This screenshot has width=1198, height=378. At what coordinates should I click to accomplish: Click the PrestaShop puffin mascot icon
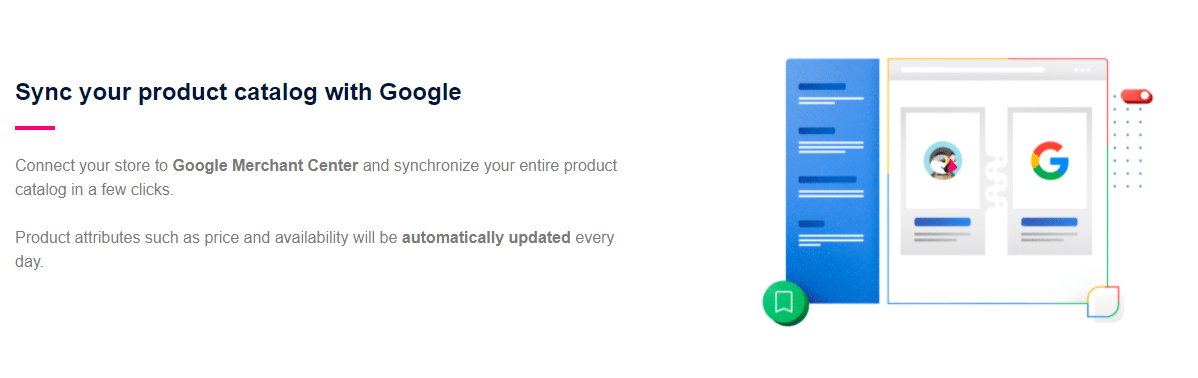[x=943, y=161]
